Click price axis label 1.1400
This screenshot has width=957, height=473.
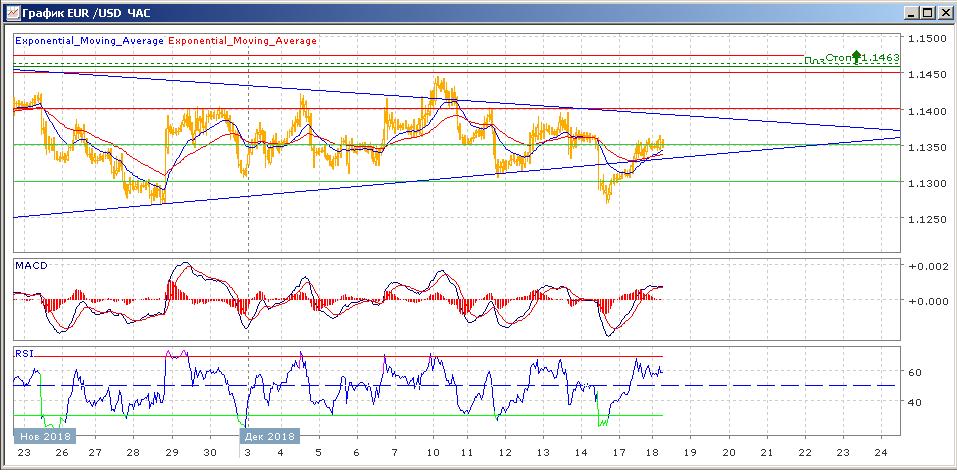pyautogui.click(x=927, y=112)
